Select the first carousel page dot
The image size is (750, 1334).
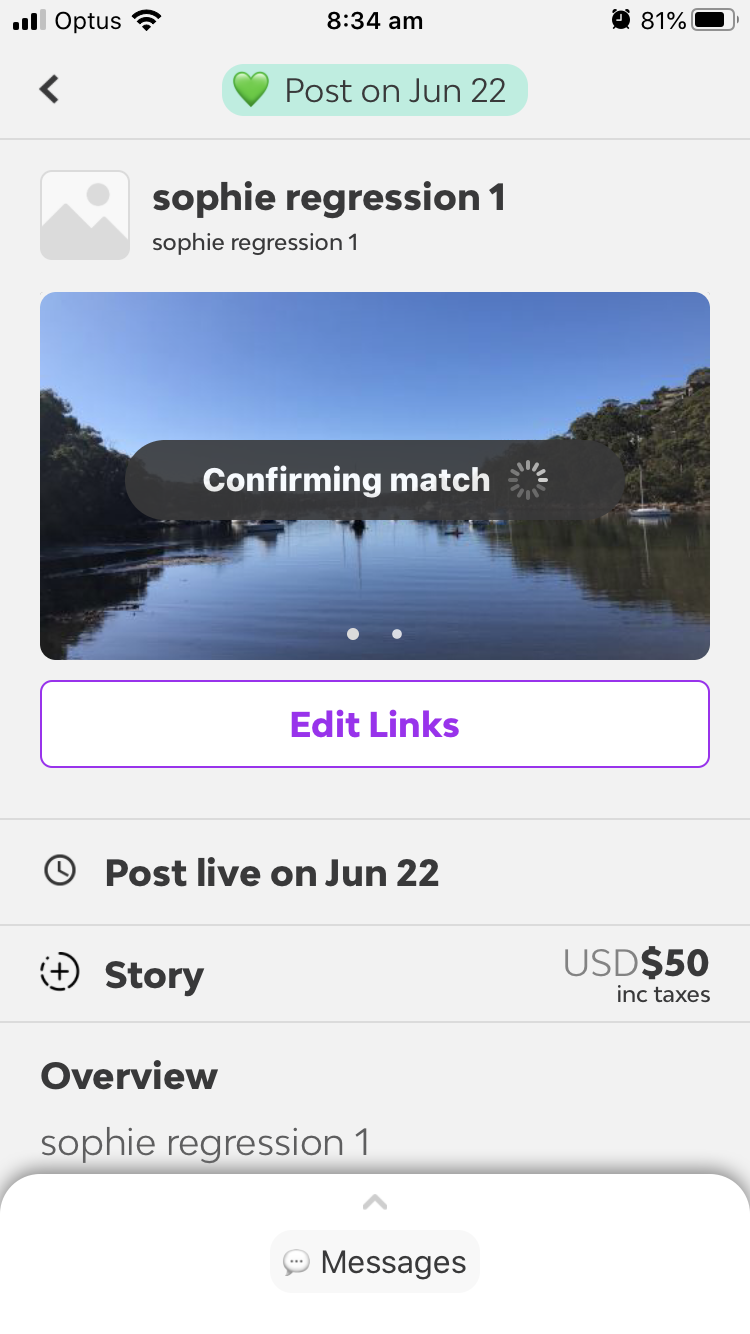coord(353,633)
